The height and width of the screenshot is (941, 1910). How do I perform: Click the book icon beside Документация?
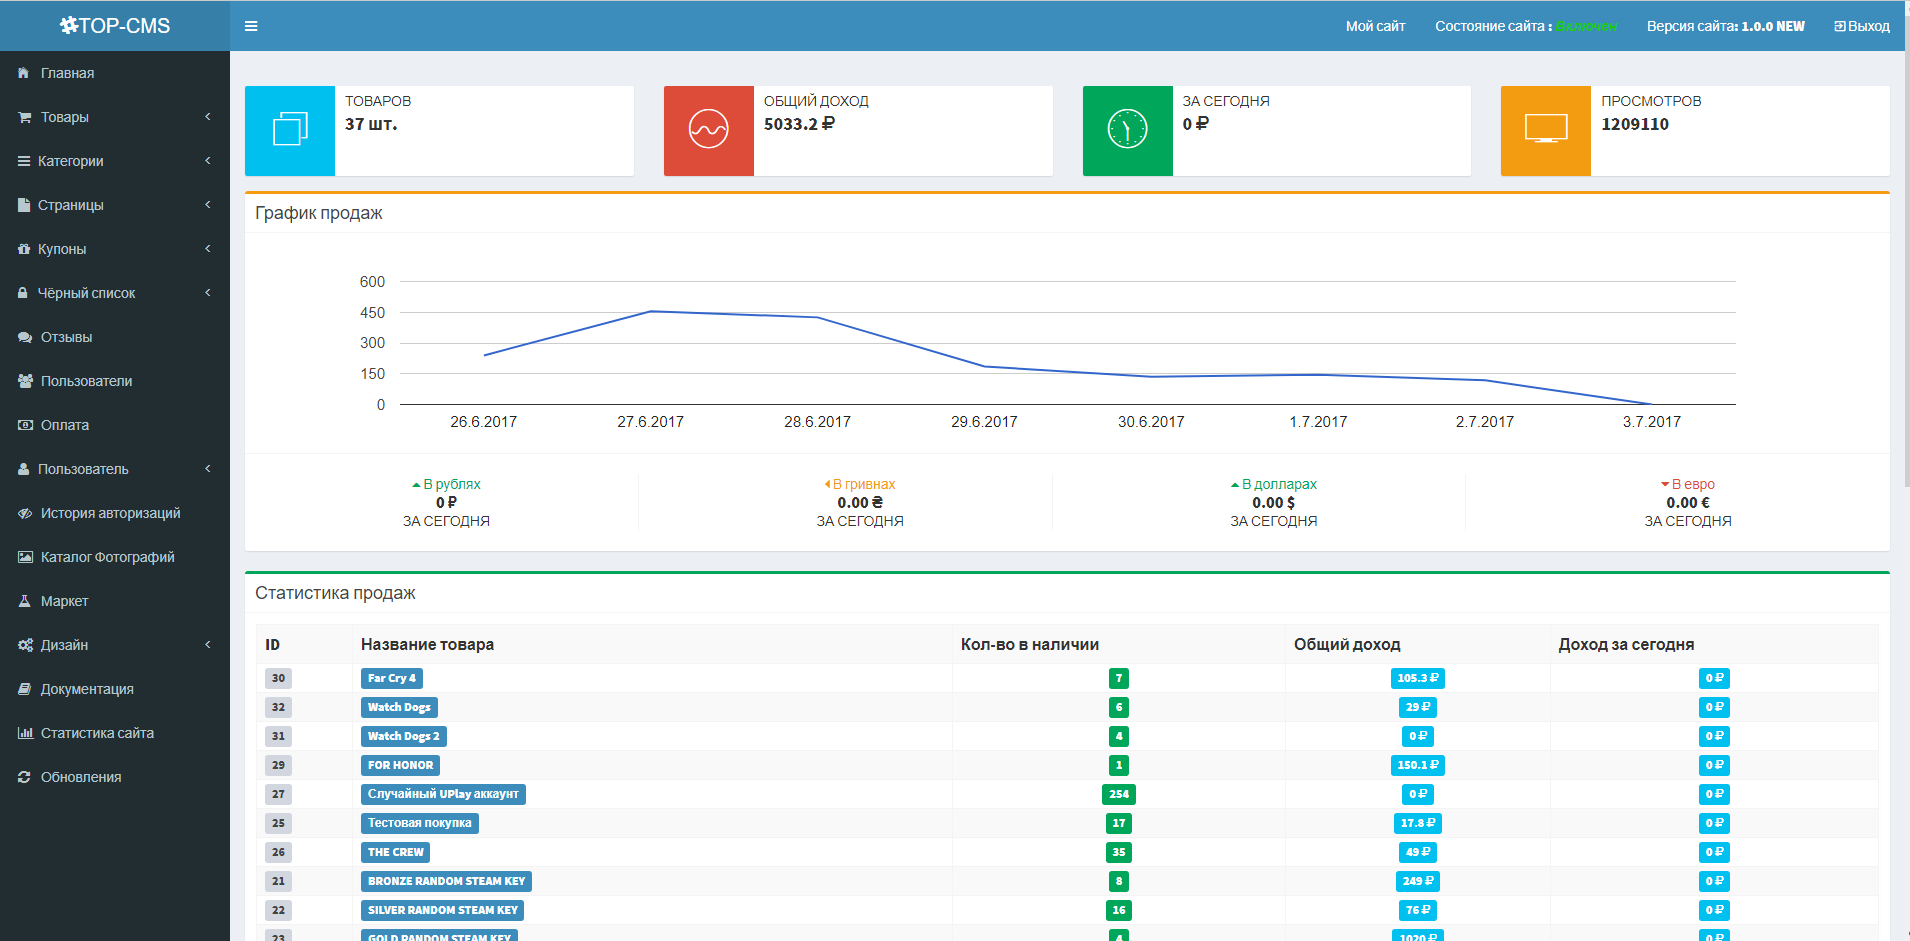pos(25,689)
